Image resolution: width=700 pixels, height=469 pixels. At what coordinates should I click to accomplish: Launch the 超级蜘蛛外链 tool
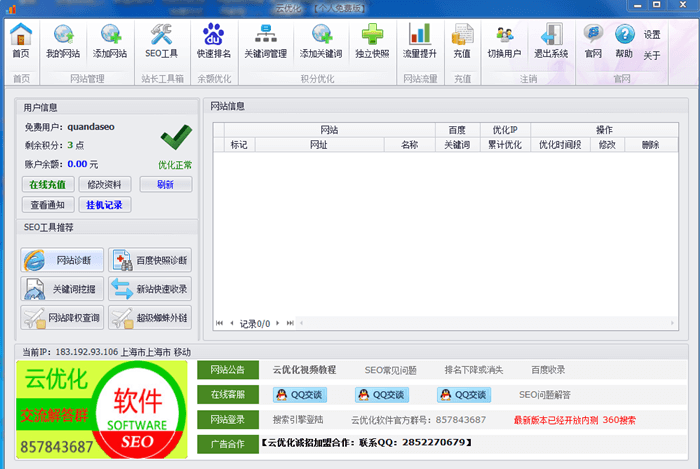tap(150, 318)
